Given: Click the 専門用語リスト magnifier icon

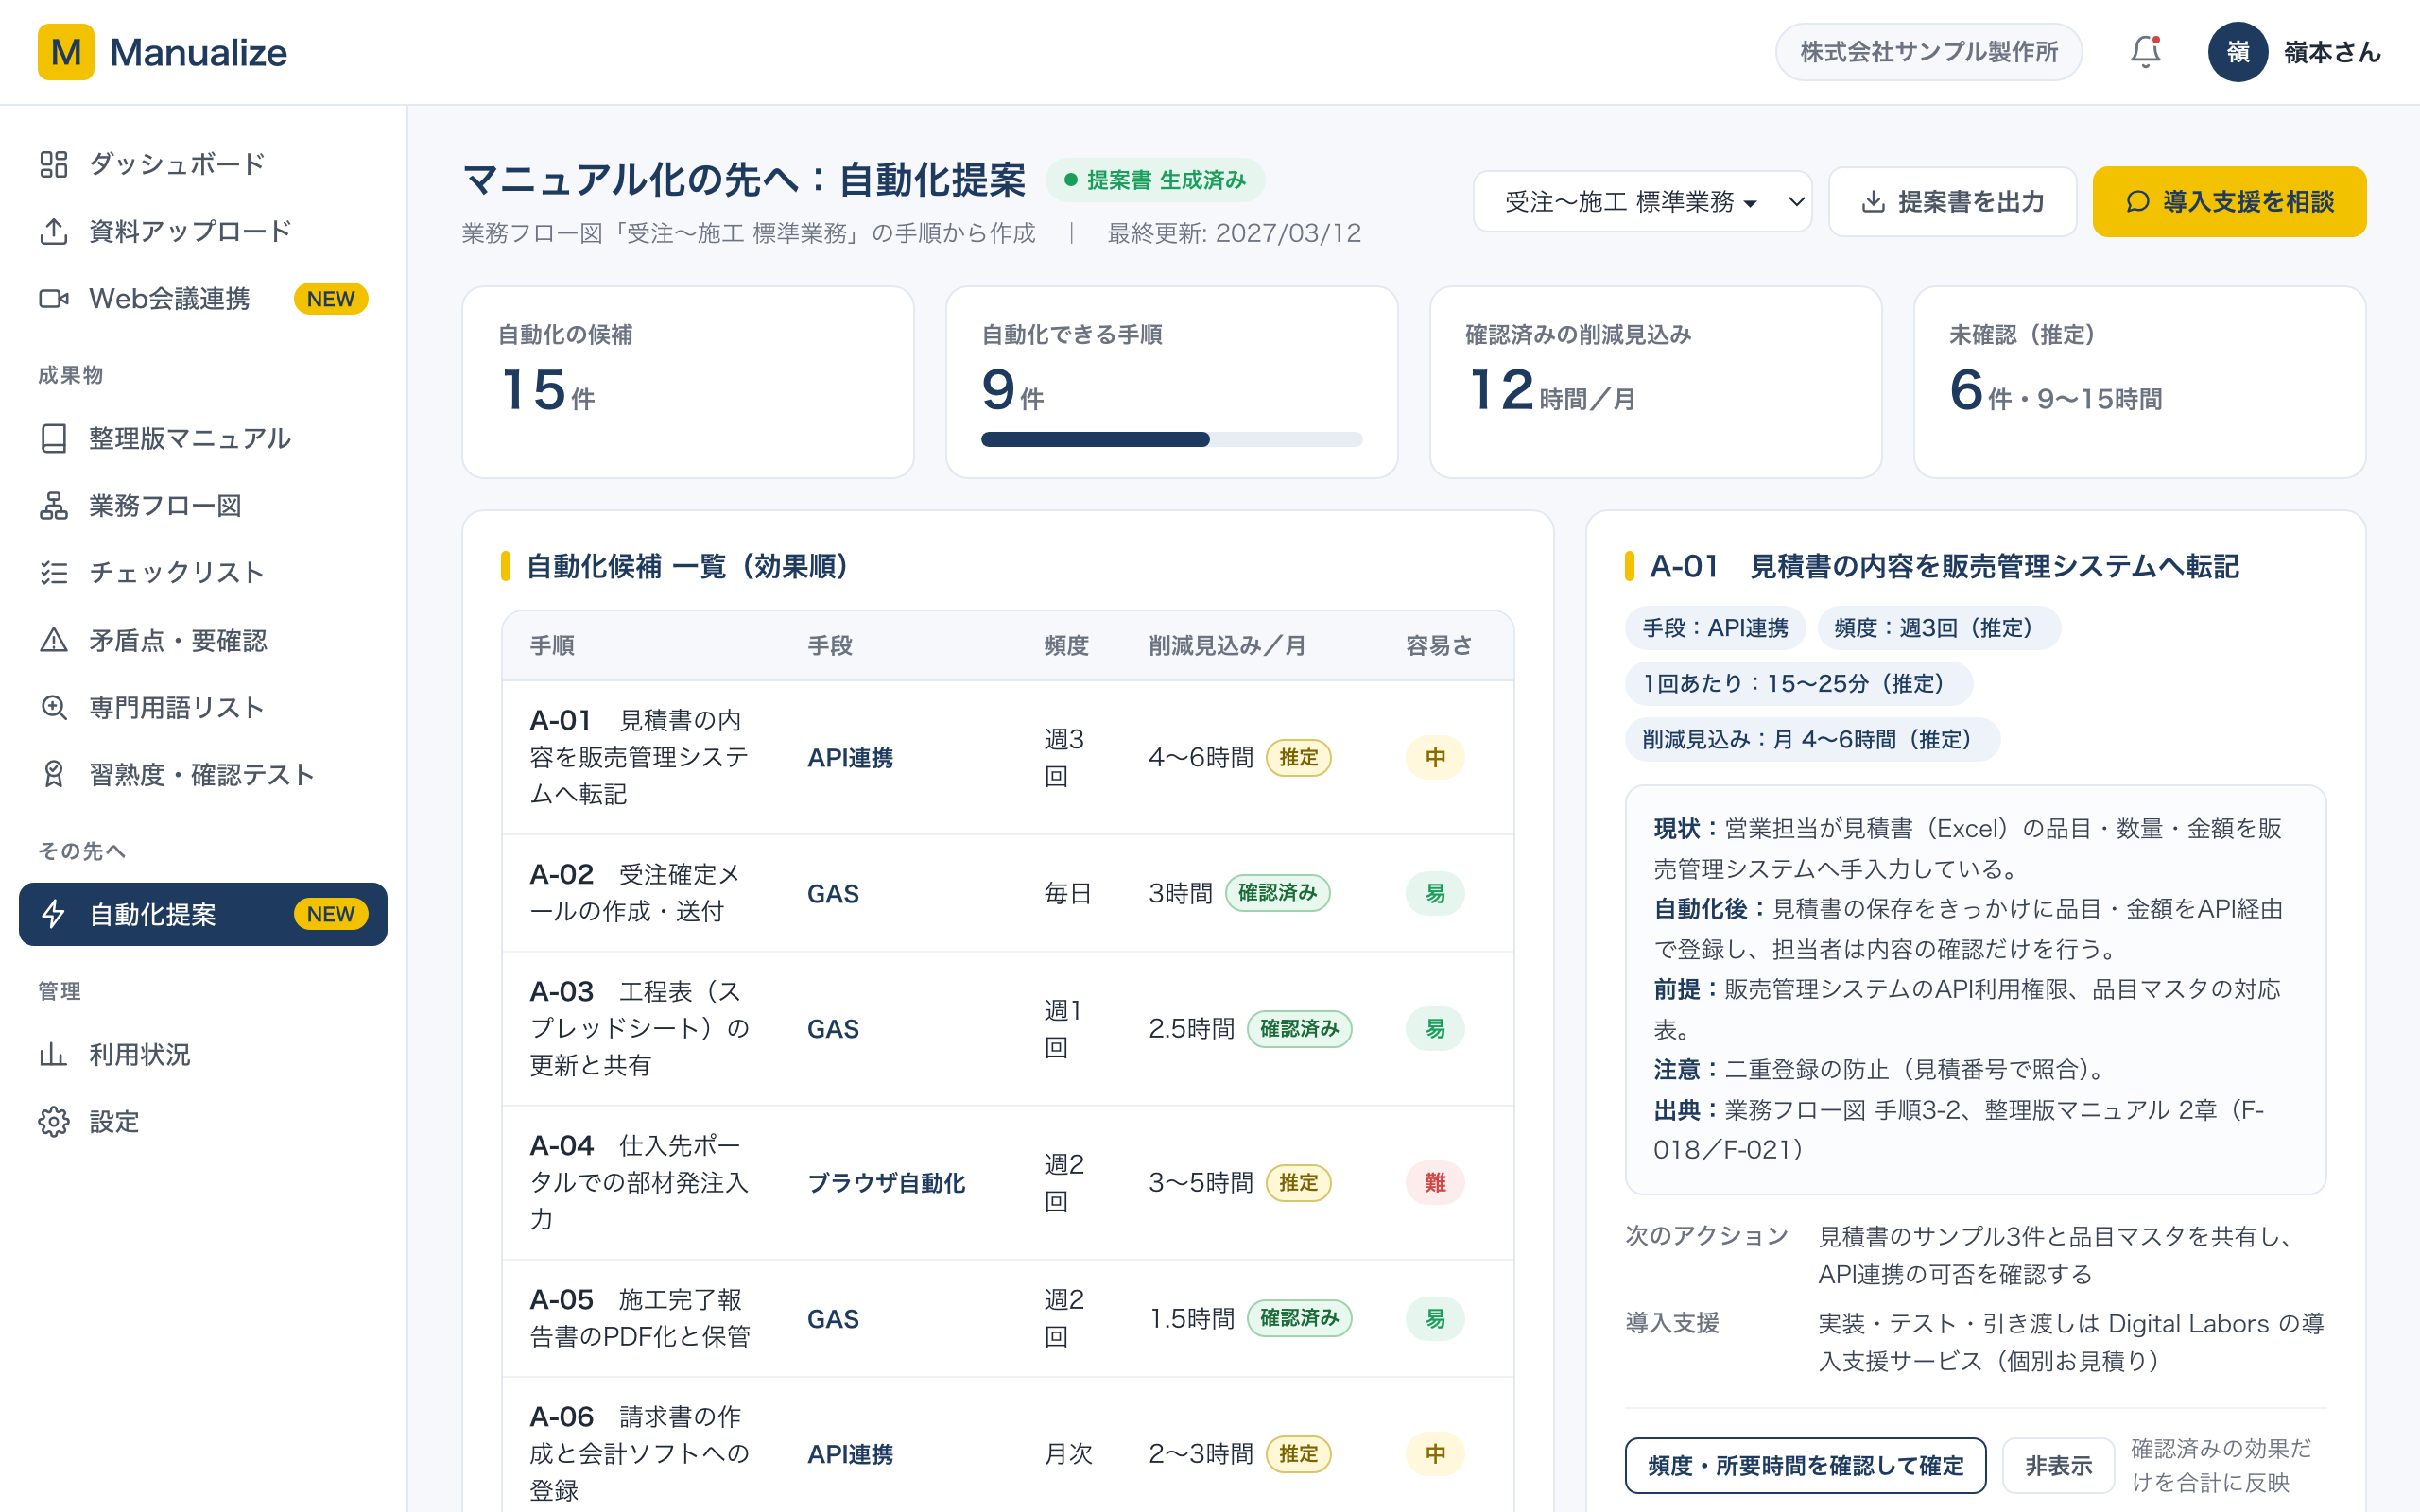Looking at the screenshot, I should pyautogui.click(x=54, y=707).
